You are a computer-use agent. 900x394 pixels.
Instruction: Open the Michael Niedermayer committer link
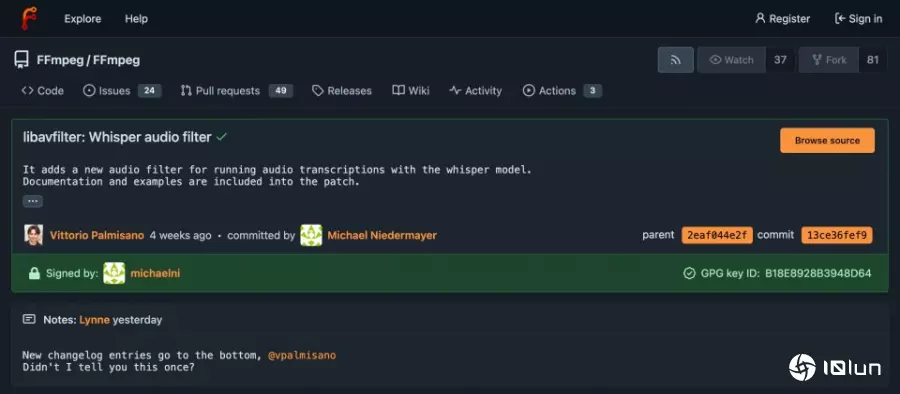pos(382,235)
